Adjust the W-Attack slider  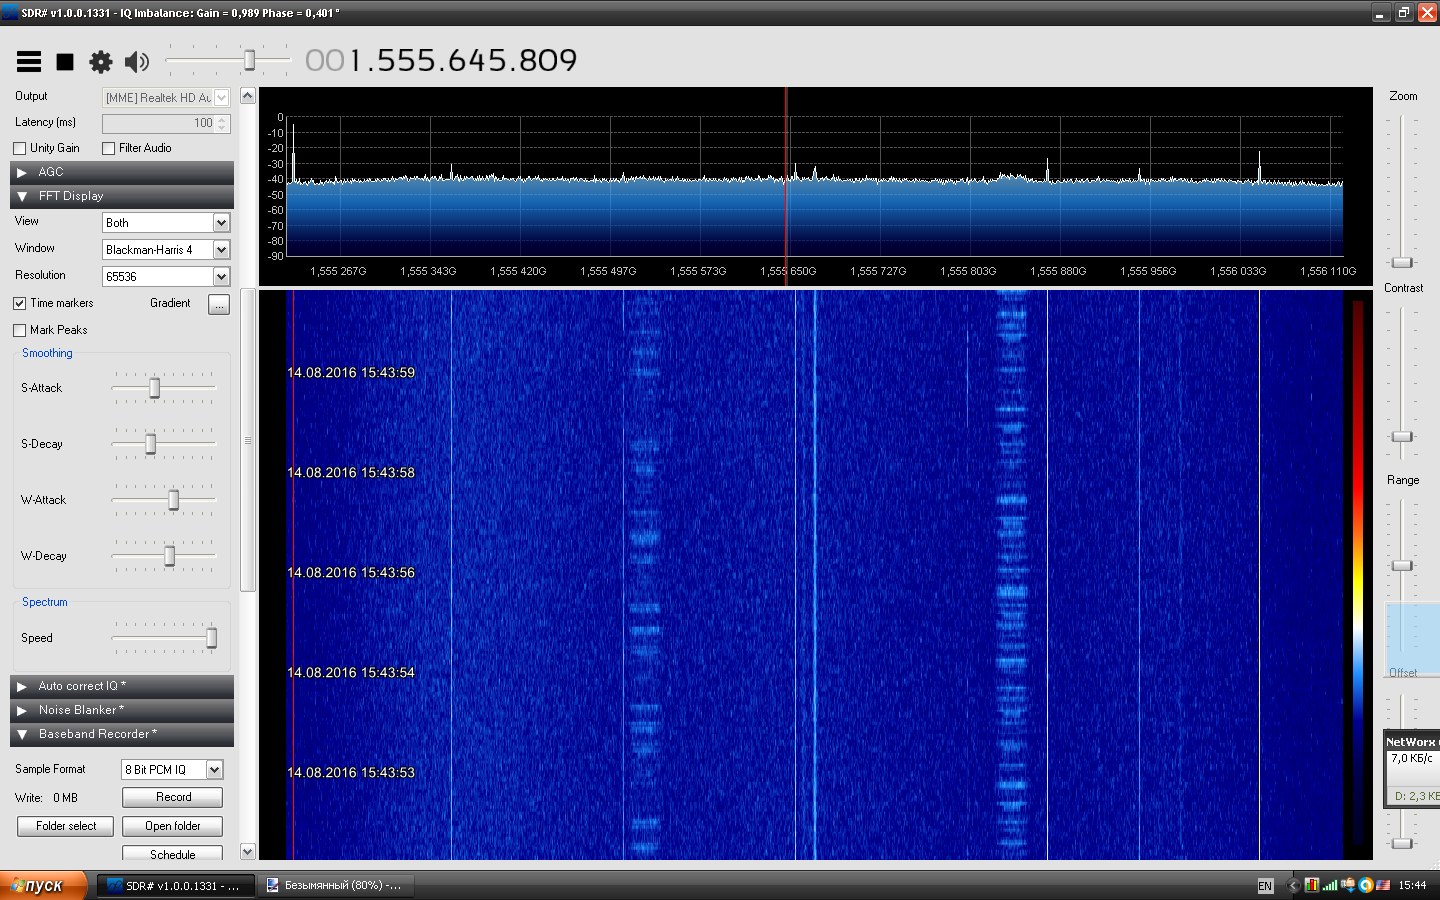(x=173, y=500)
